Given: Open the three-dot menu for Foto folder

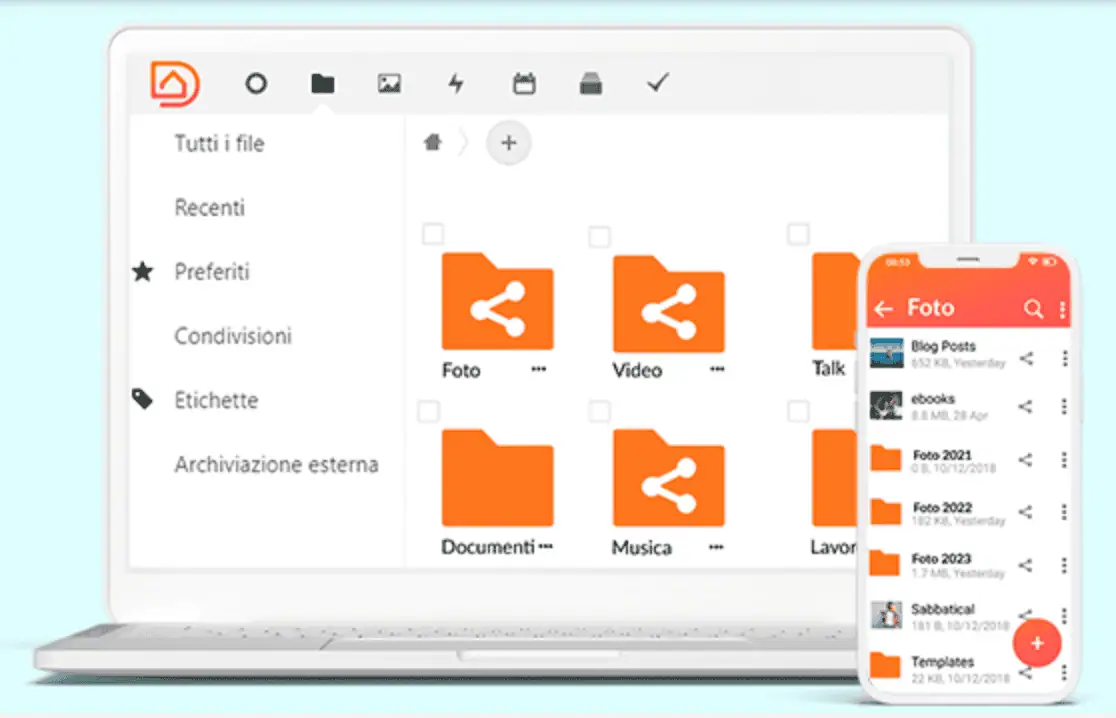Looking at the screenshot, I should [539, 370].
